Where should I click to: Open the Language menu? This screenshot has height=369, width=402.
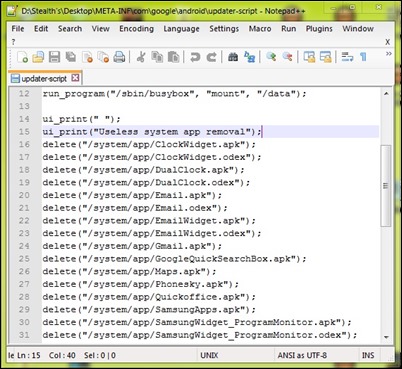[x=181, y=29]
